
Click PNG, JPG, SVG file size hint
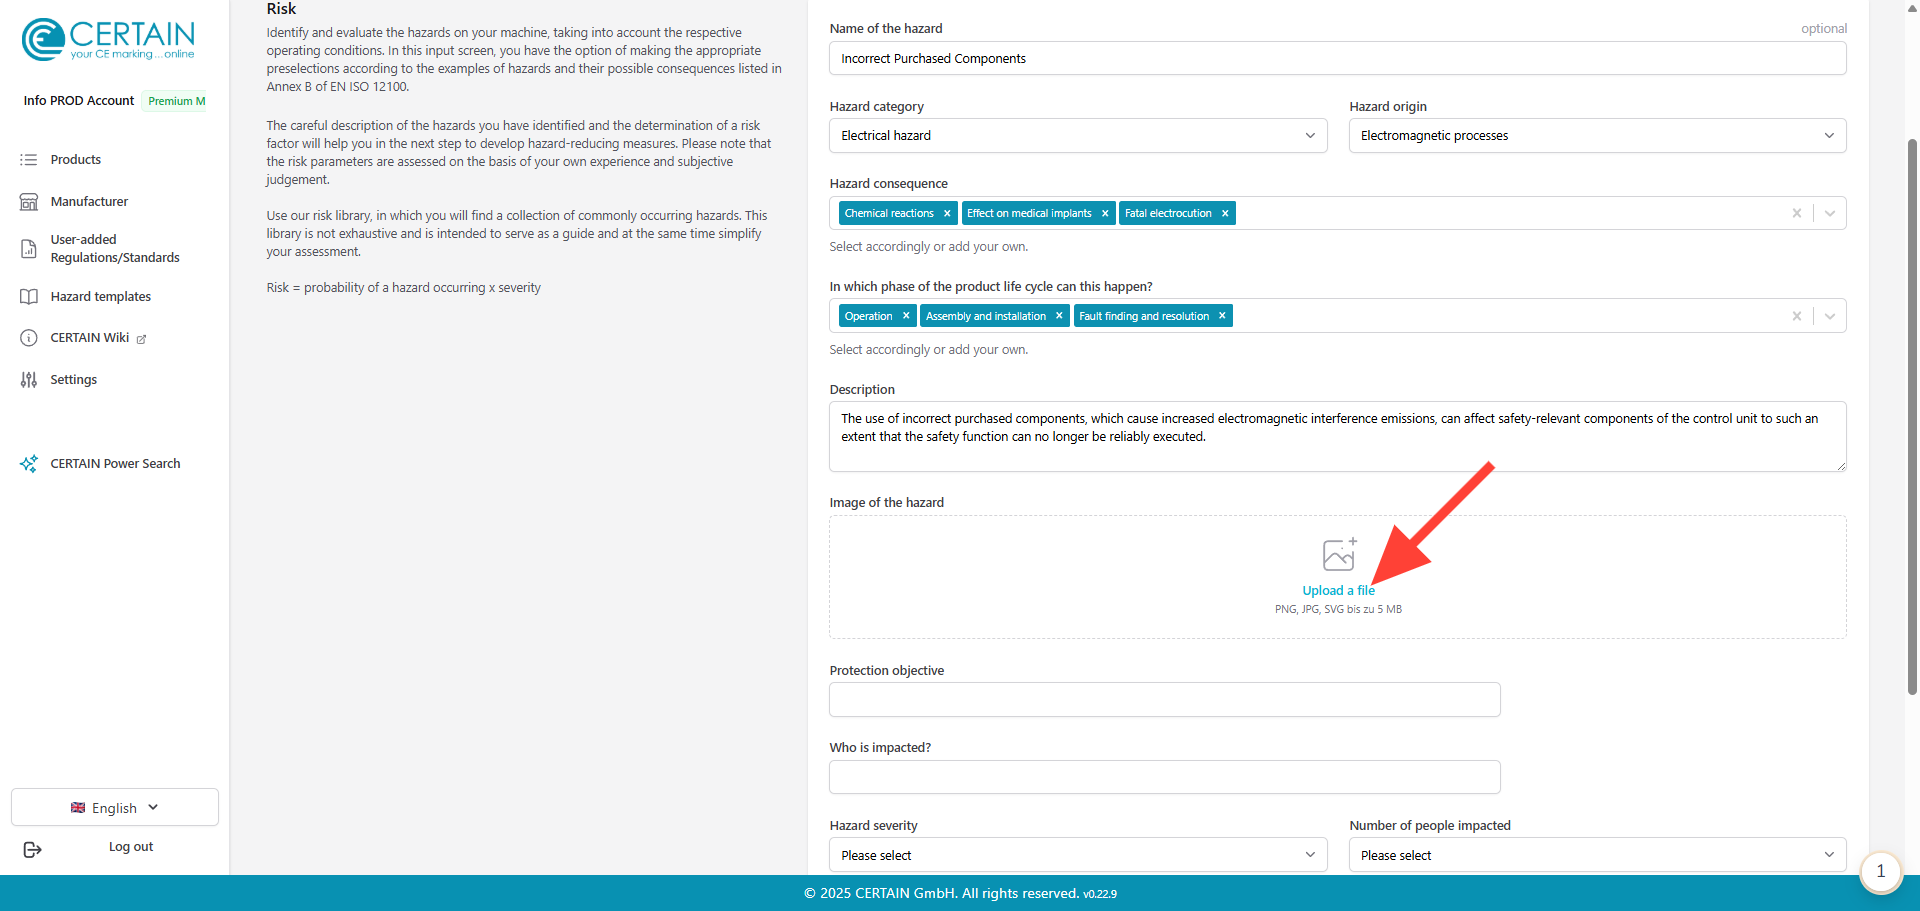1338,609
